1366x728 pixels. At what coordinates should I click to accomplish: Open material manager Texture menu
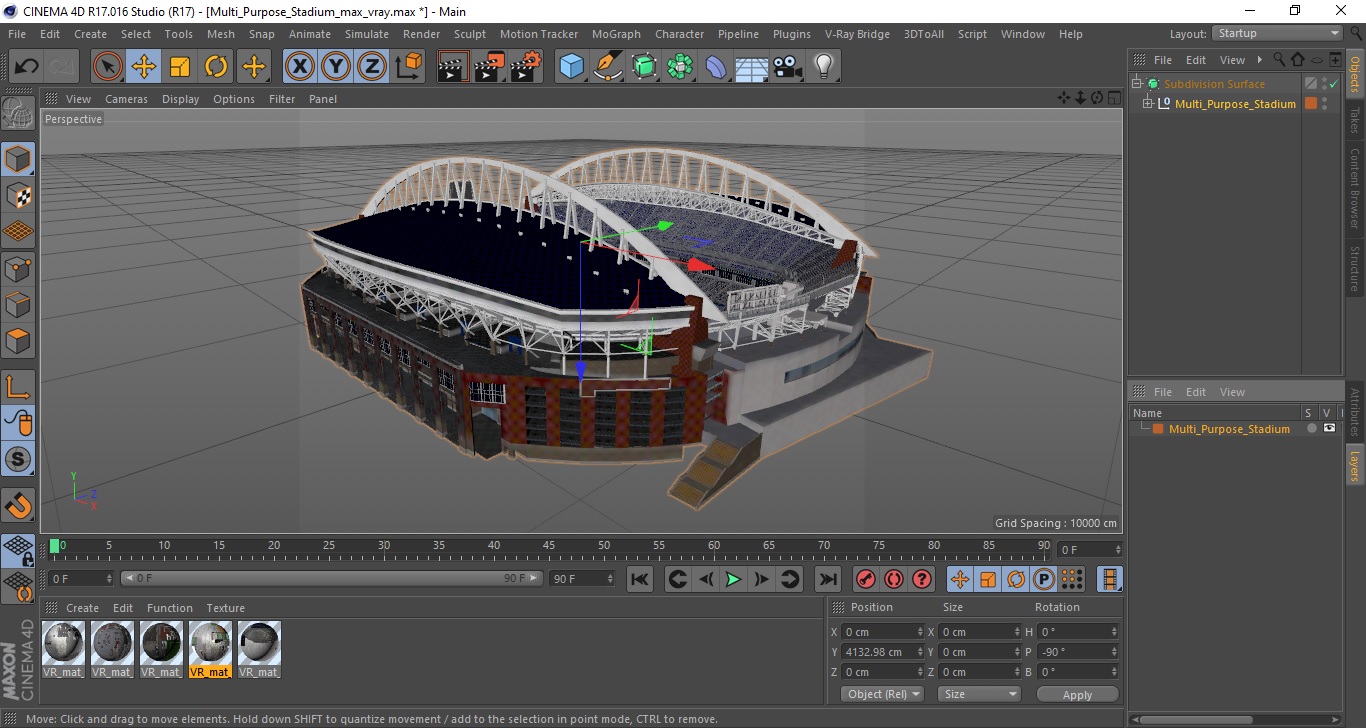coord(225,608)
